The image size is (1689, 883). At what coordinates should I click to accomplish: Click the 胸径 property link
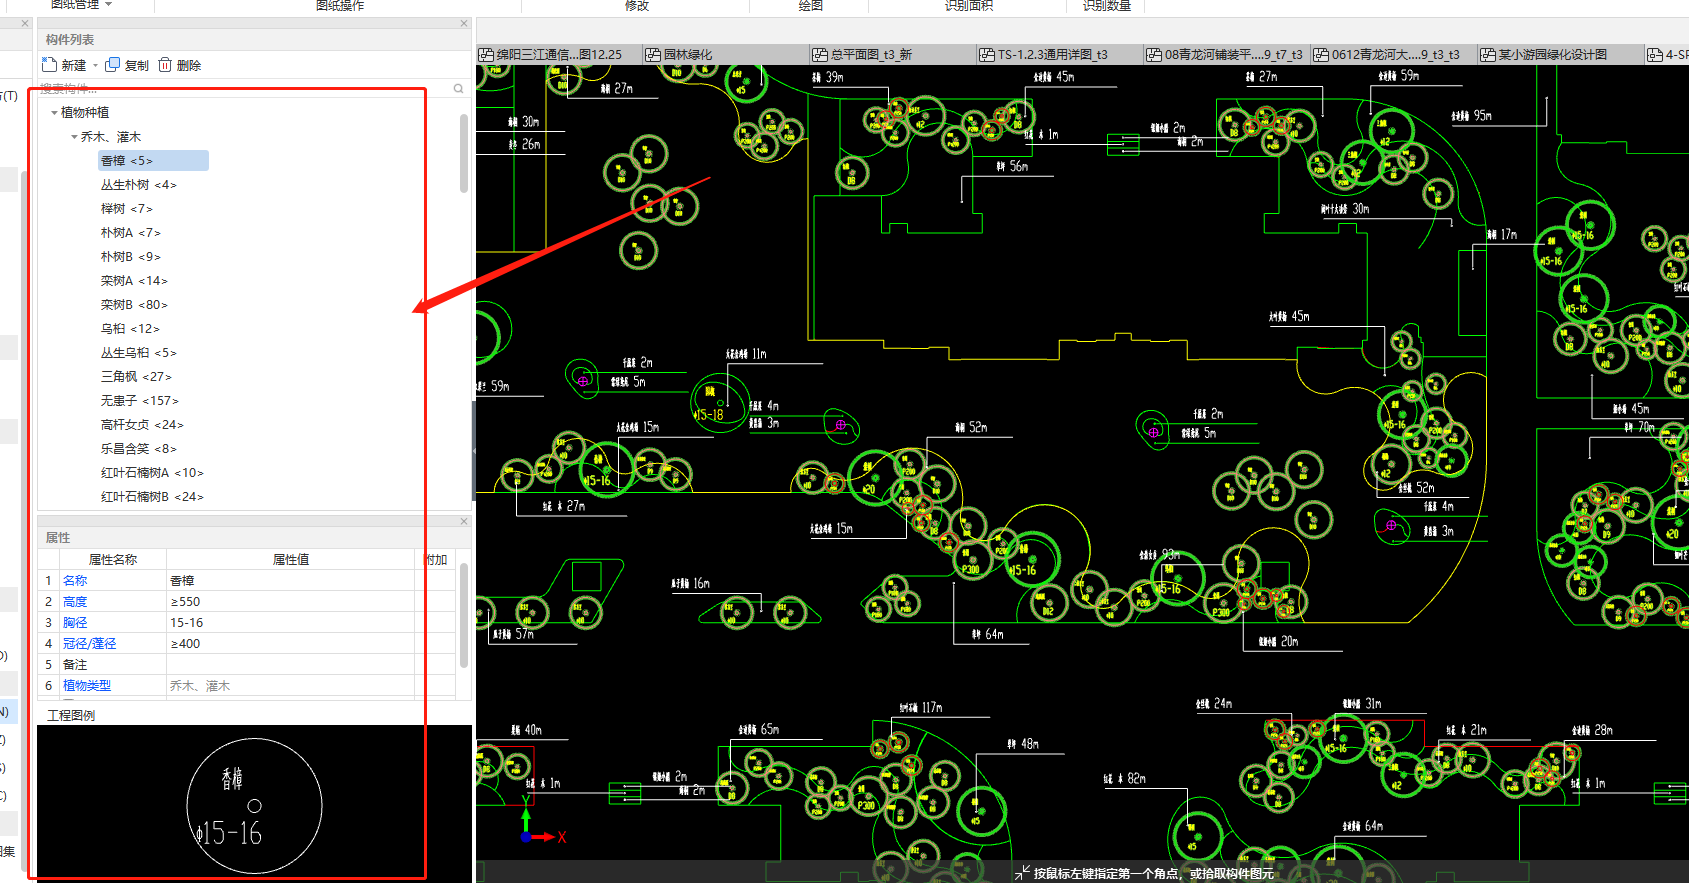(x=75, y=623)
